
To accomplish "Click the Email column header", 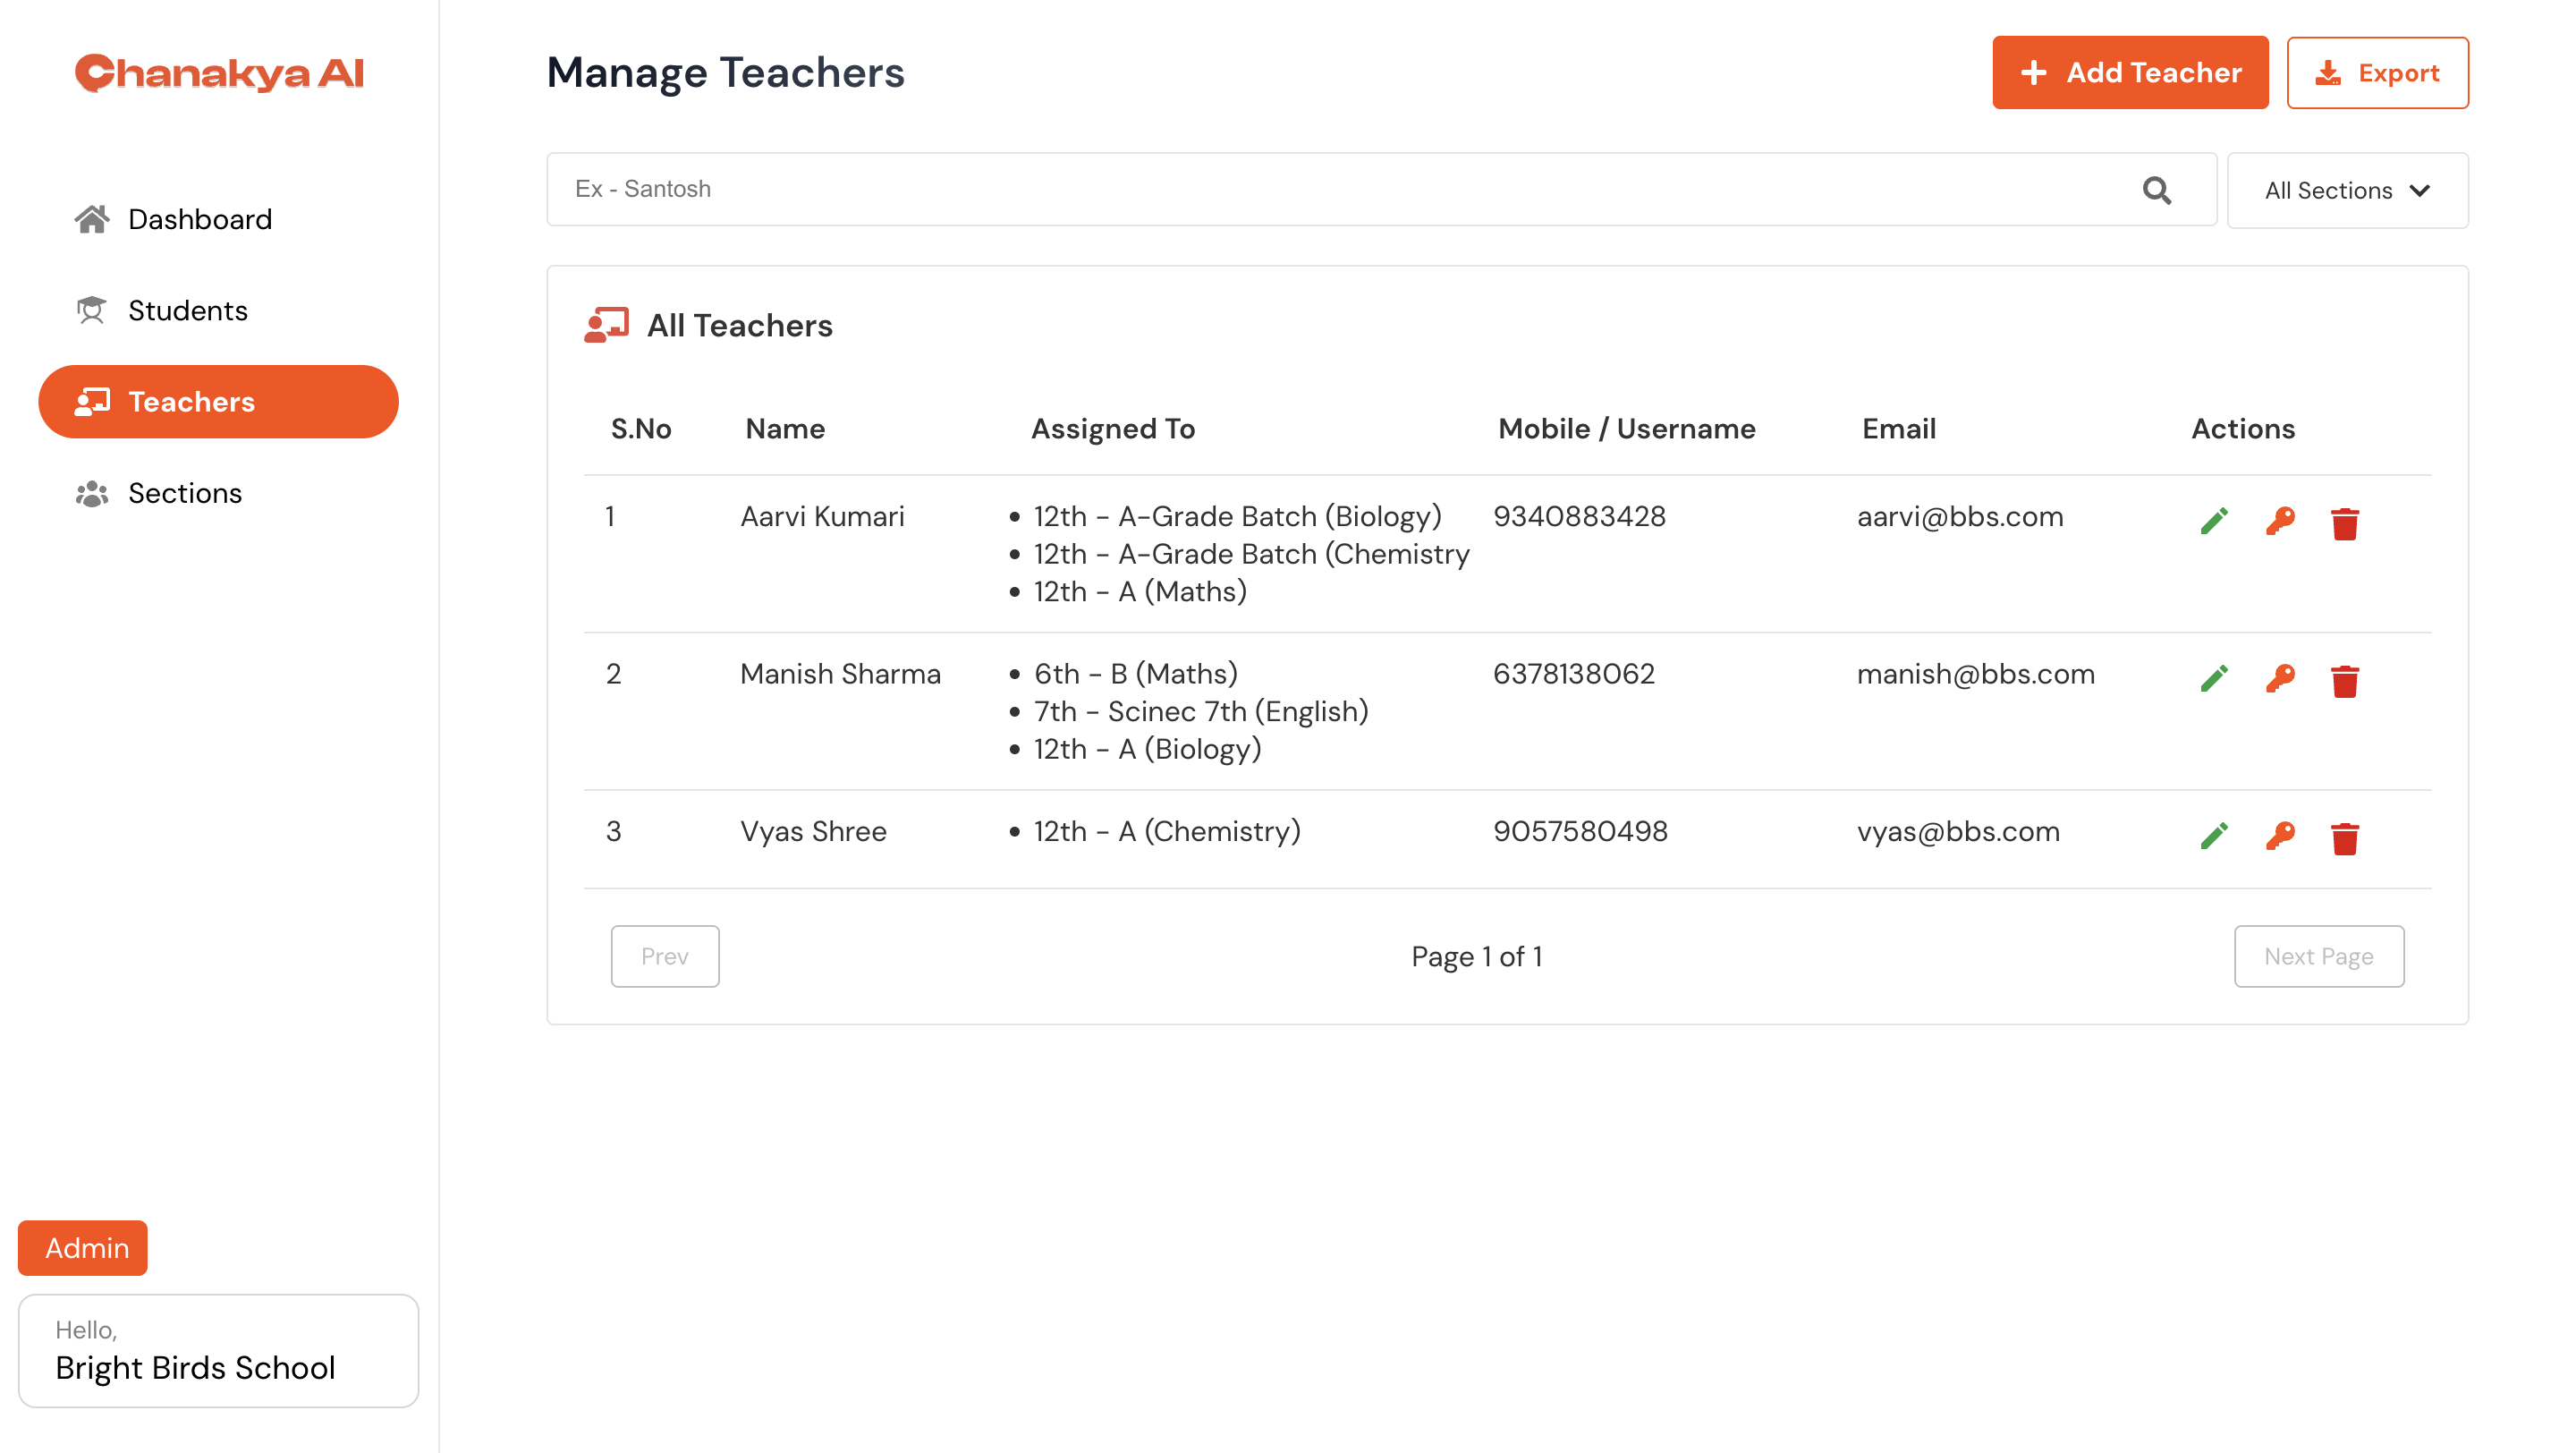I will 1899,429.
